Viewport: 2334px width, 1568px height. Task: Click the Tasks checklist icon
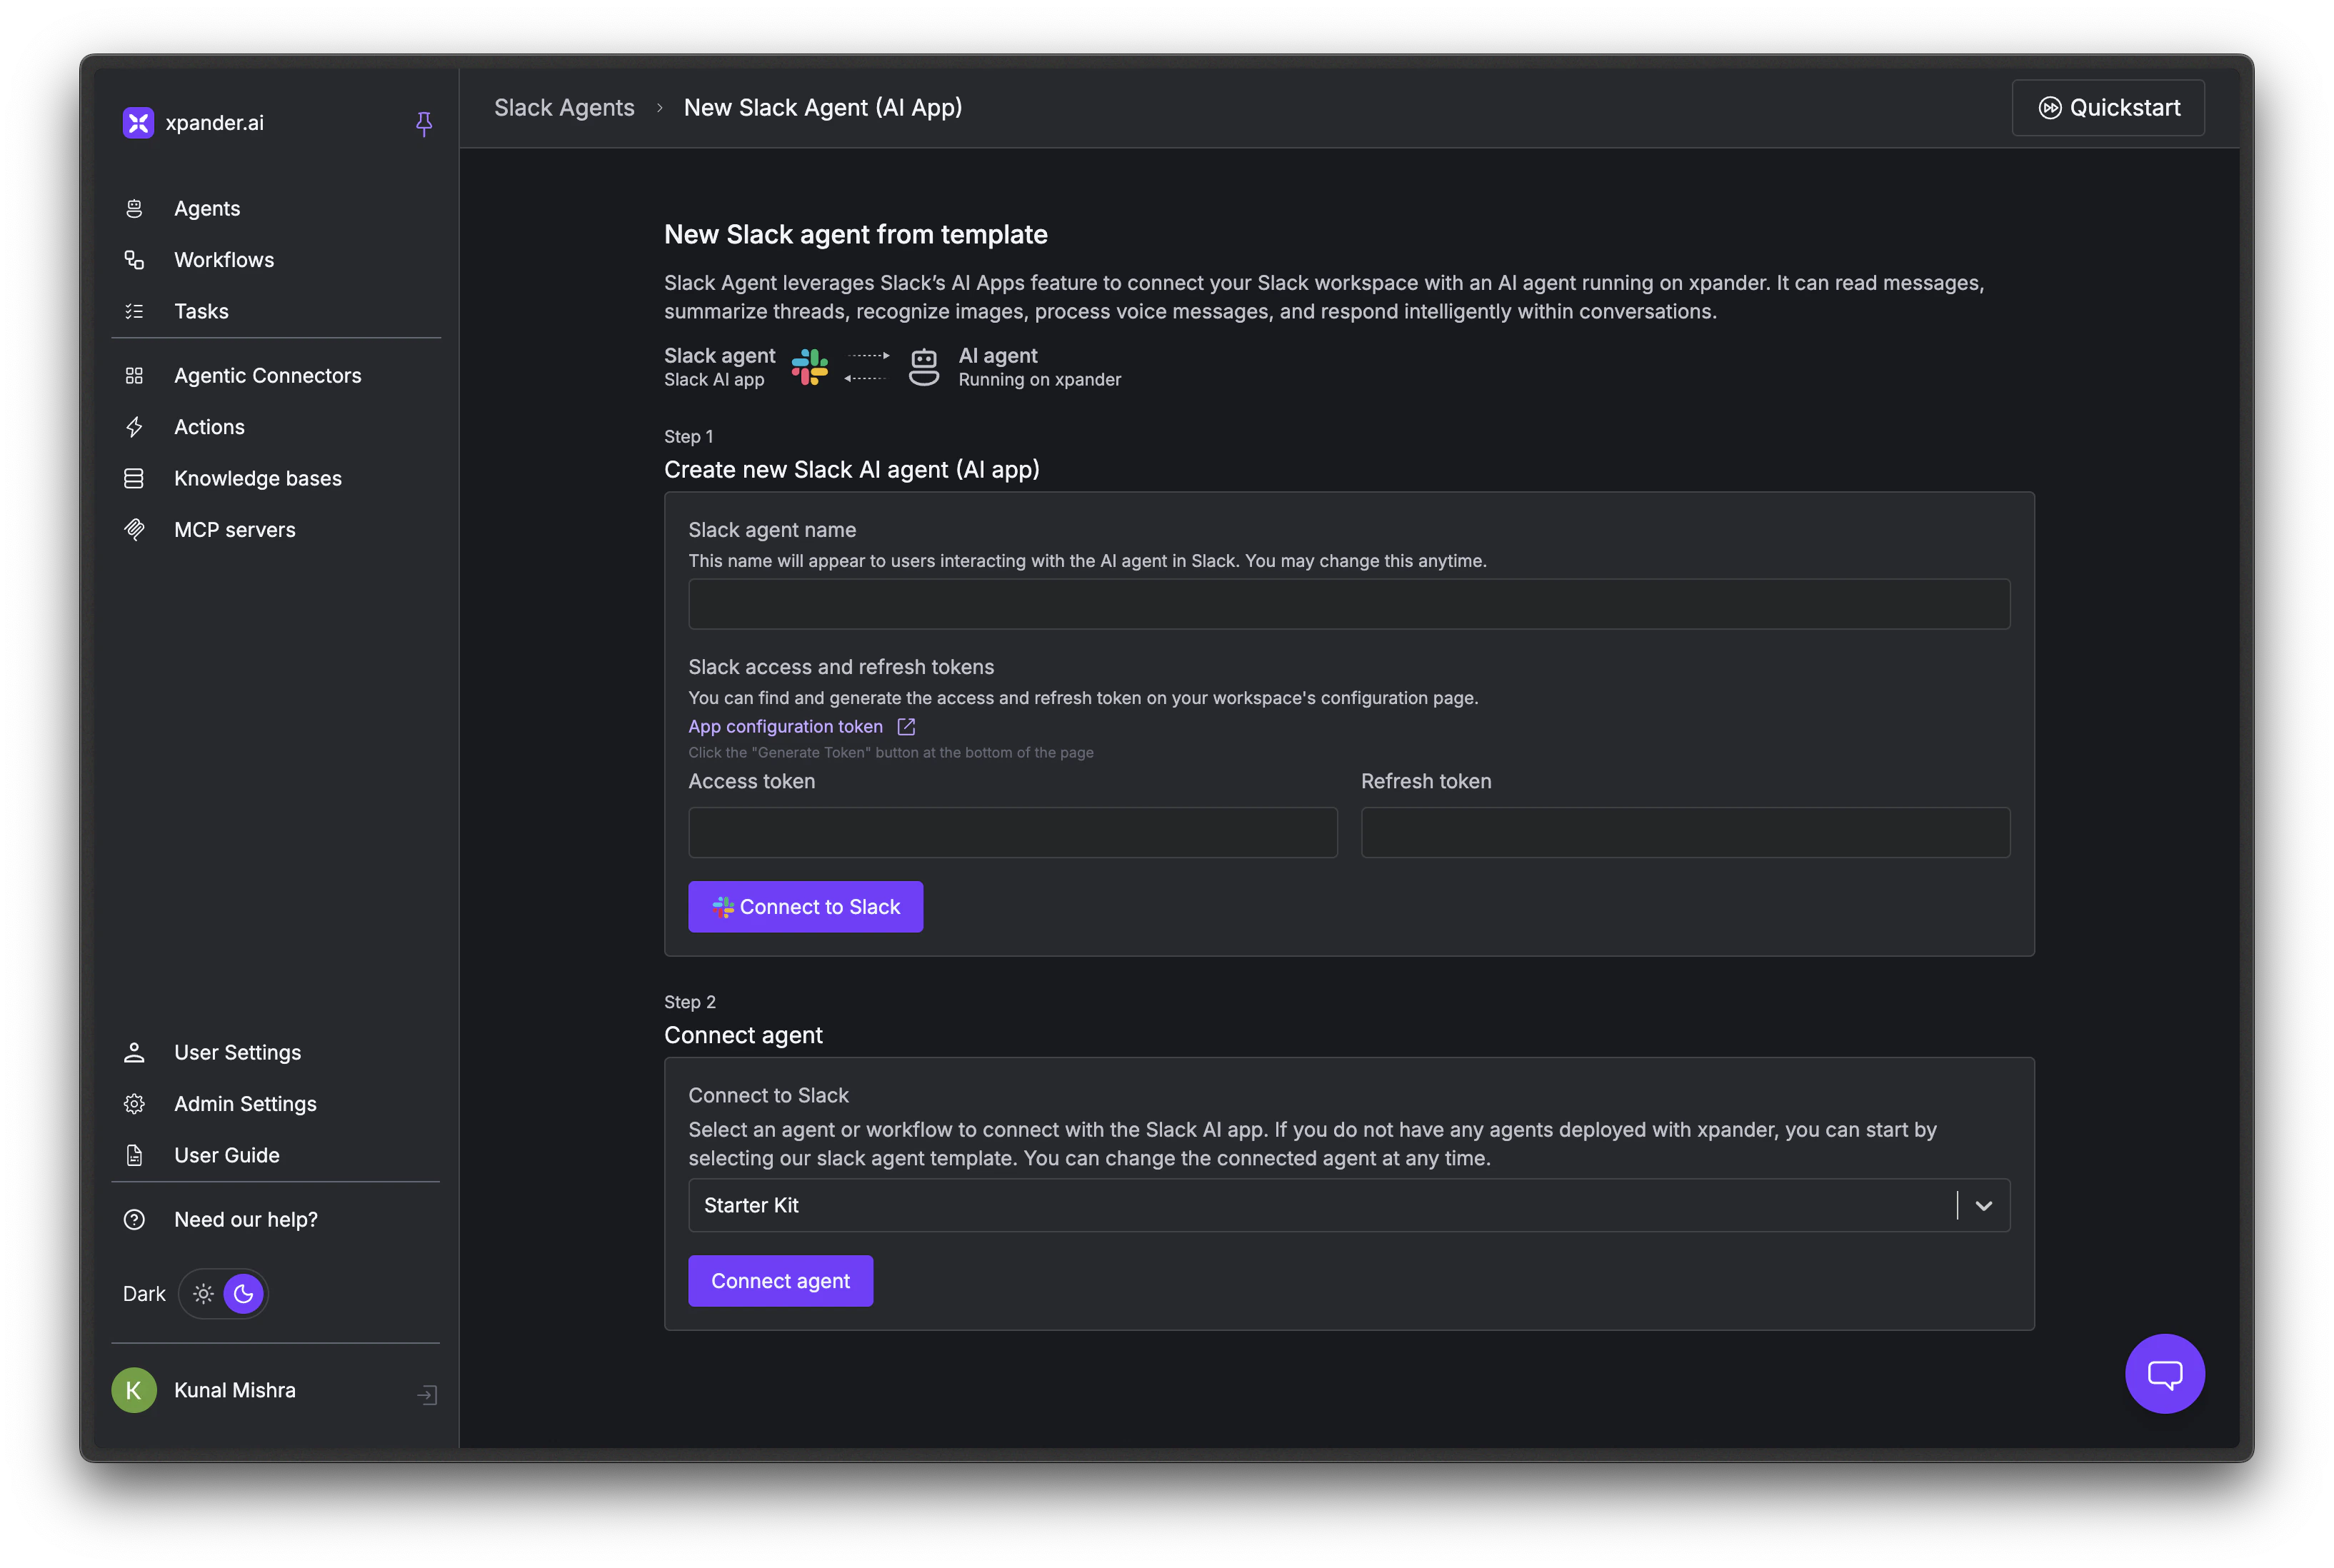click(134, 311)
